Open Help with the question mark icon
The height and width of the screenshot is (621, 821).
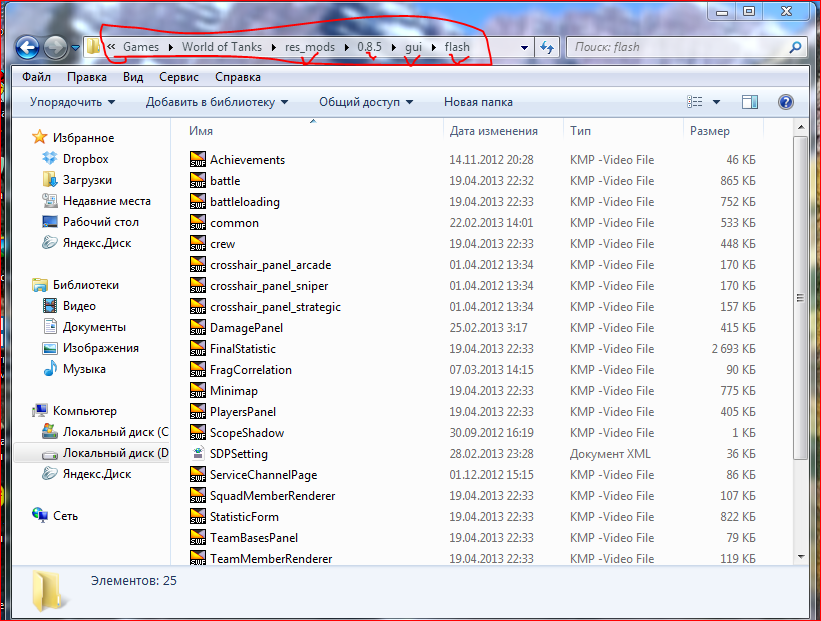pos(785,102)
